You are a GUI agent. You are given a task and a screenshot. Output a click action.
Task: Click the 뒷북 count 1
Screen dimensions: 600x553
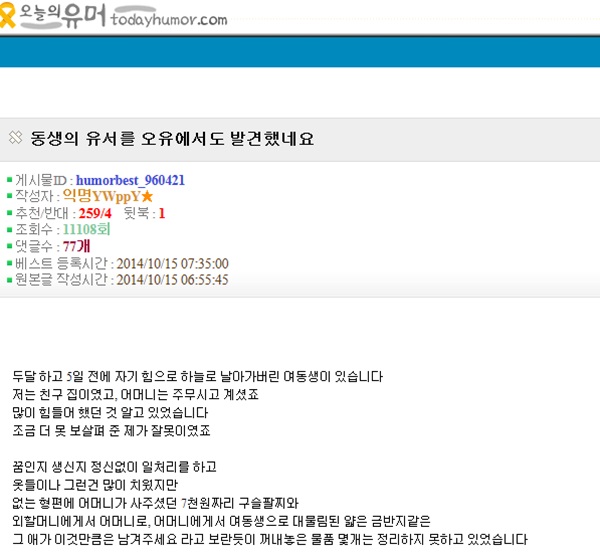[x=161, y=213]
